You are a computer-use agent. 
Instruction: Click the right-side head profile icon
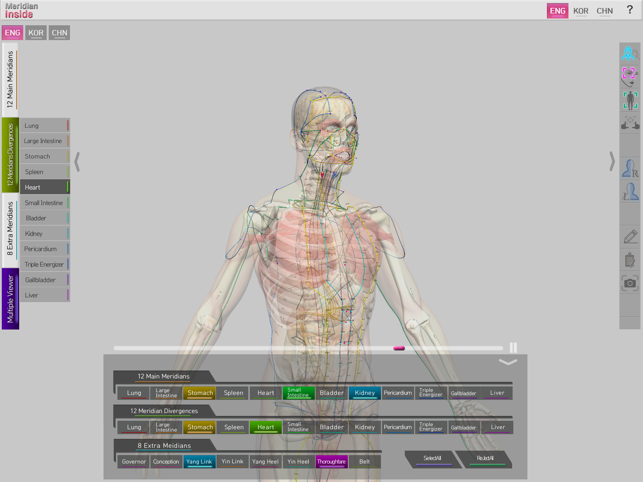[630, 169]
